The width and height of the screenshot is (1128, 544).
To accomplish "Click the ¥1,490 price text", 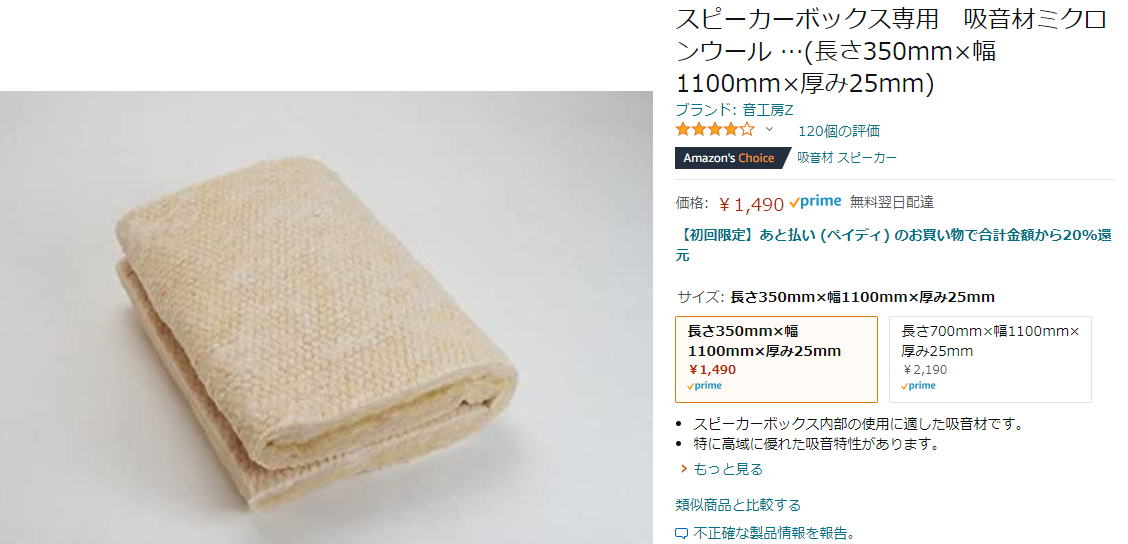I will tap(751, 204).
